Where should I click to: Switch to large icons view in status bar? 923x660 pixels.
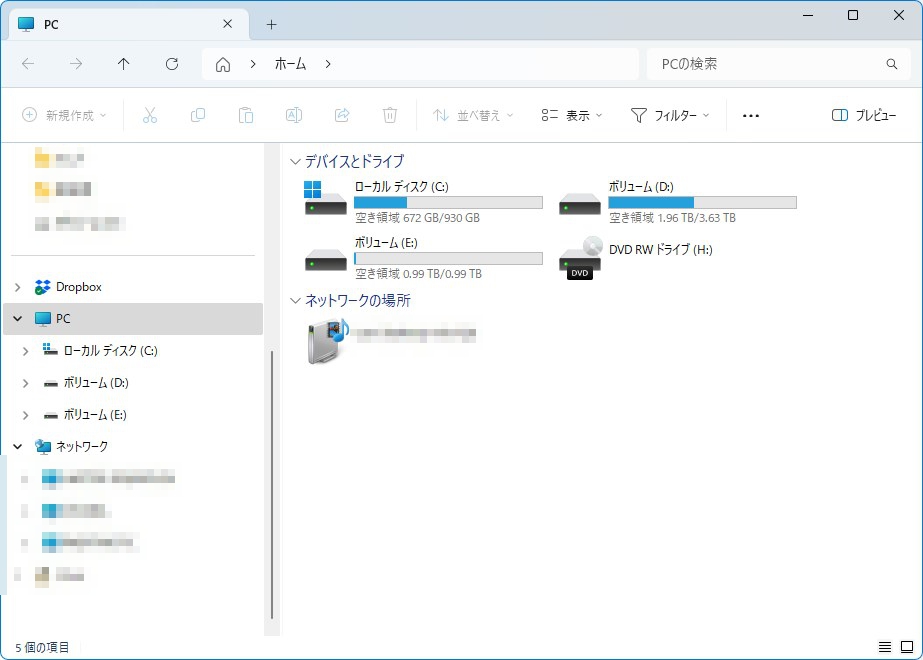907,647
